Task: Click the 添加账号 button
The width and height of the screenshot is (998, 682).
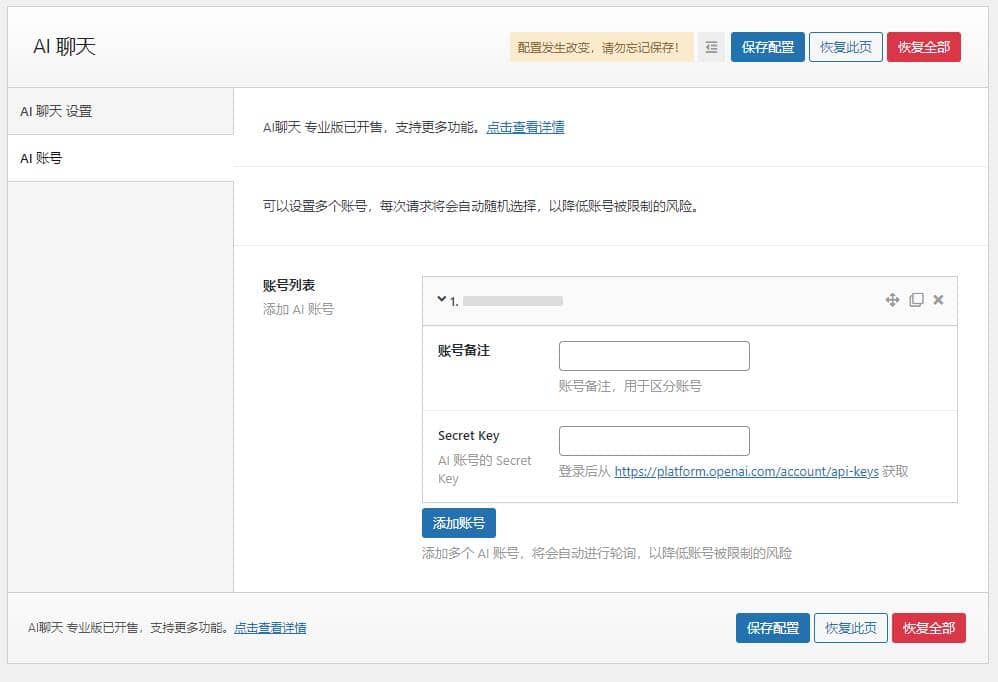Action: pyautogui.click(x=459, y=523)
